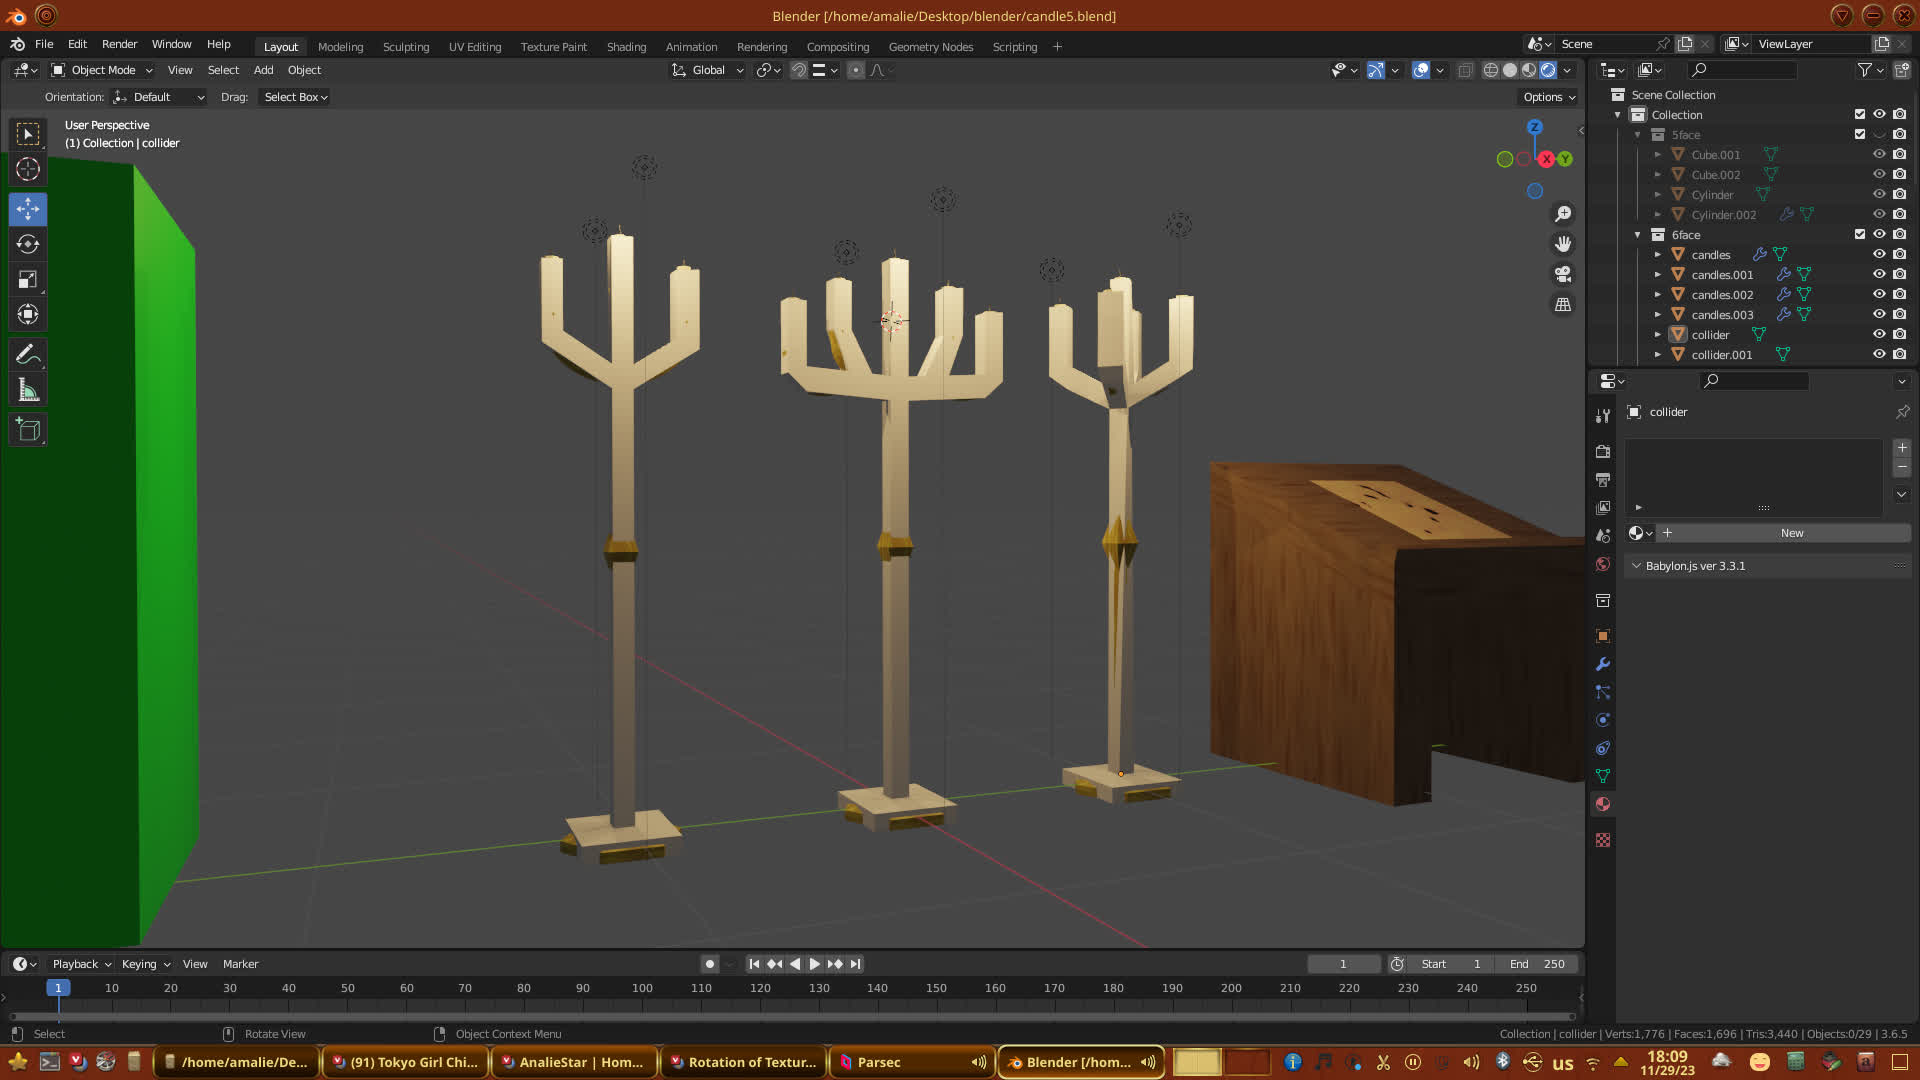Collapse the 5face collection
Viewport: 1920px width, 1080px height.
pos(1638,135)
